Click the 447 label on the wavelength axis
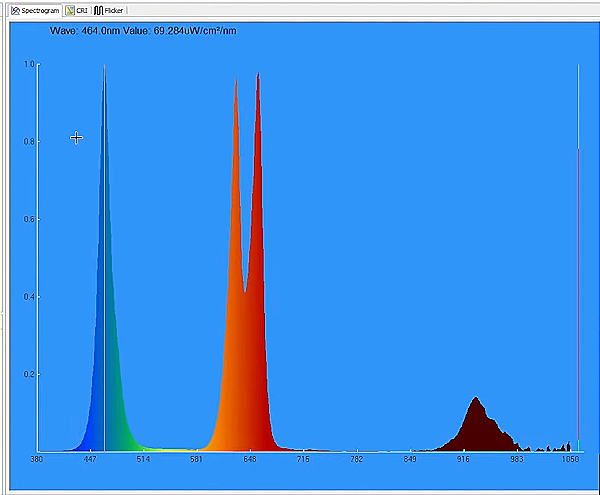The width and height of the screenshot is (600, 495). click(90, 460)
